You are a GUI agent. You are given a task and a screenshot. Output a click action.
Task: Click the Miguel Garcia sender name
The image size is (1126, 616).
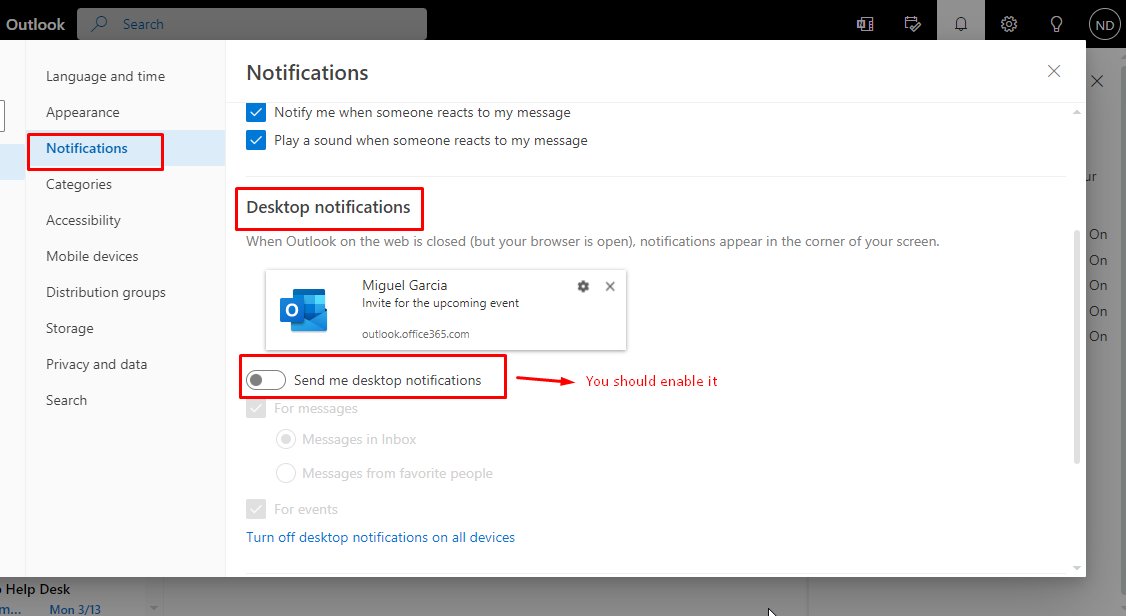404,285
